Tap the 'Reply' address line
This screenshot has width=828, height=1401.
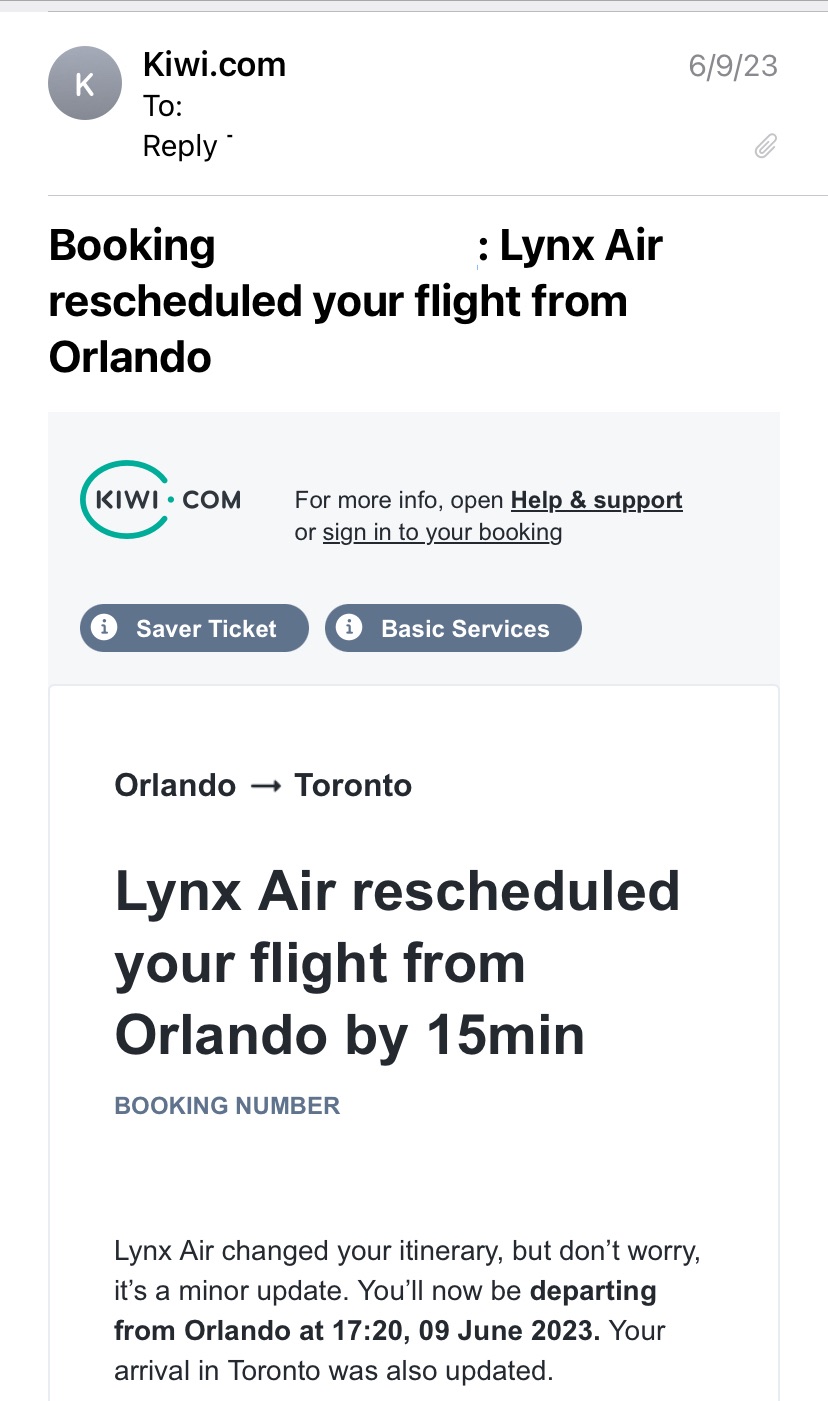[181, 146]
